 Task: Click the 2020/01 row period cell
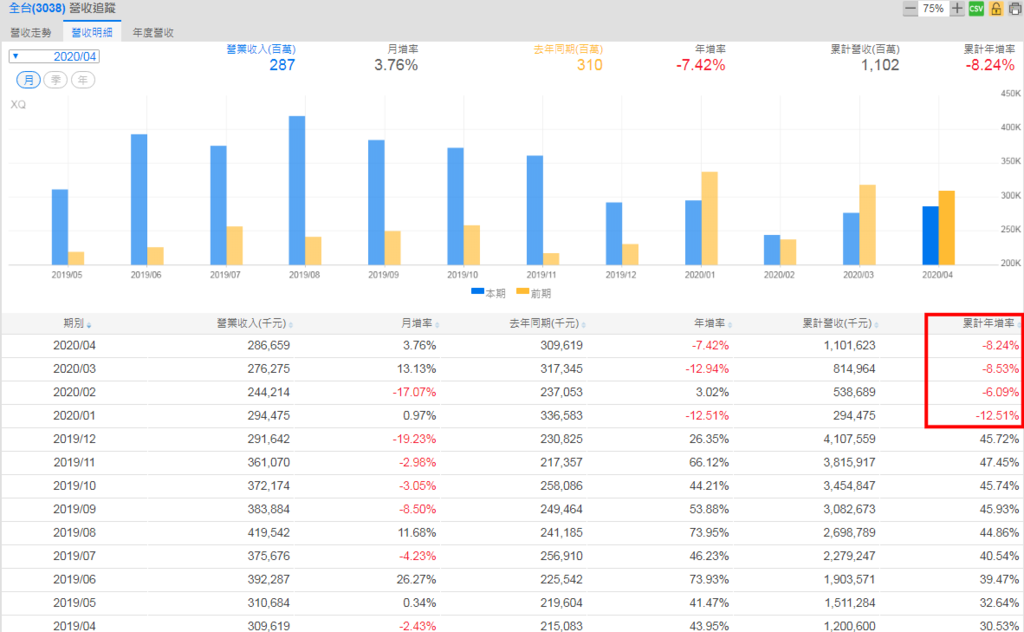pos(74,416)
